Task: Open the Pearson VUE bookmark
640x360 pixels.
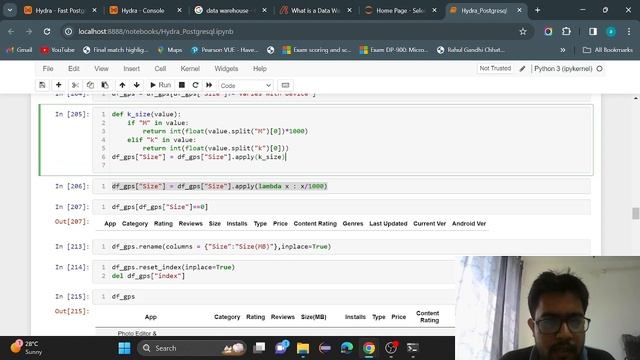Action: (224, 50)
